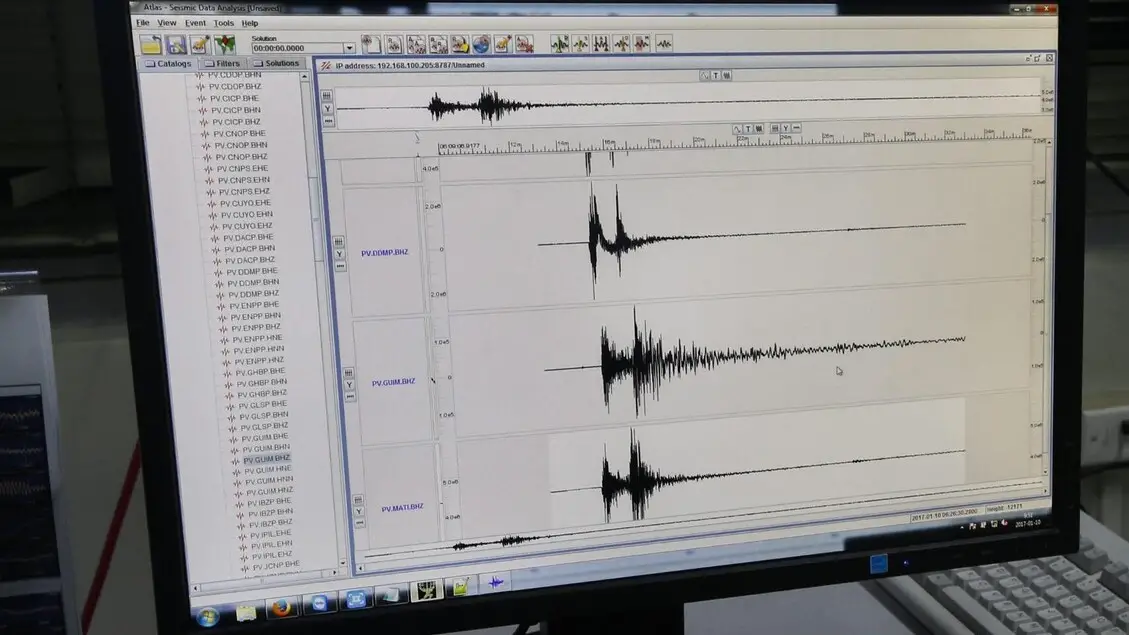Open the Windows Start menu
Screen dimensions: 1129x635
pos(208,616)
